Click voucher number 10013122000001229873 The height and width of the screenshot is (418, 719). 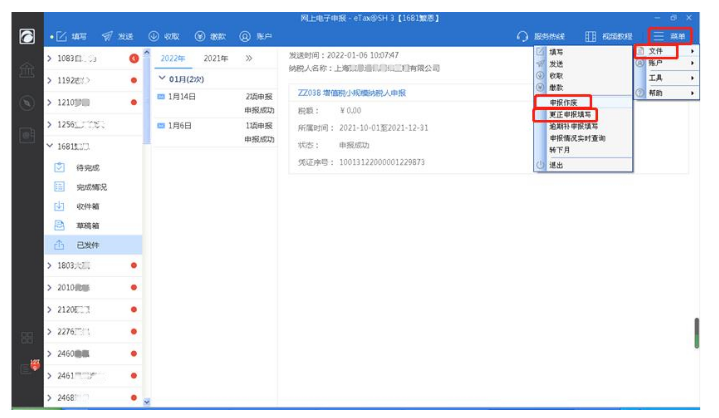[x=382, y=162]
